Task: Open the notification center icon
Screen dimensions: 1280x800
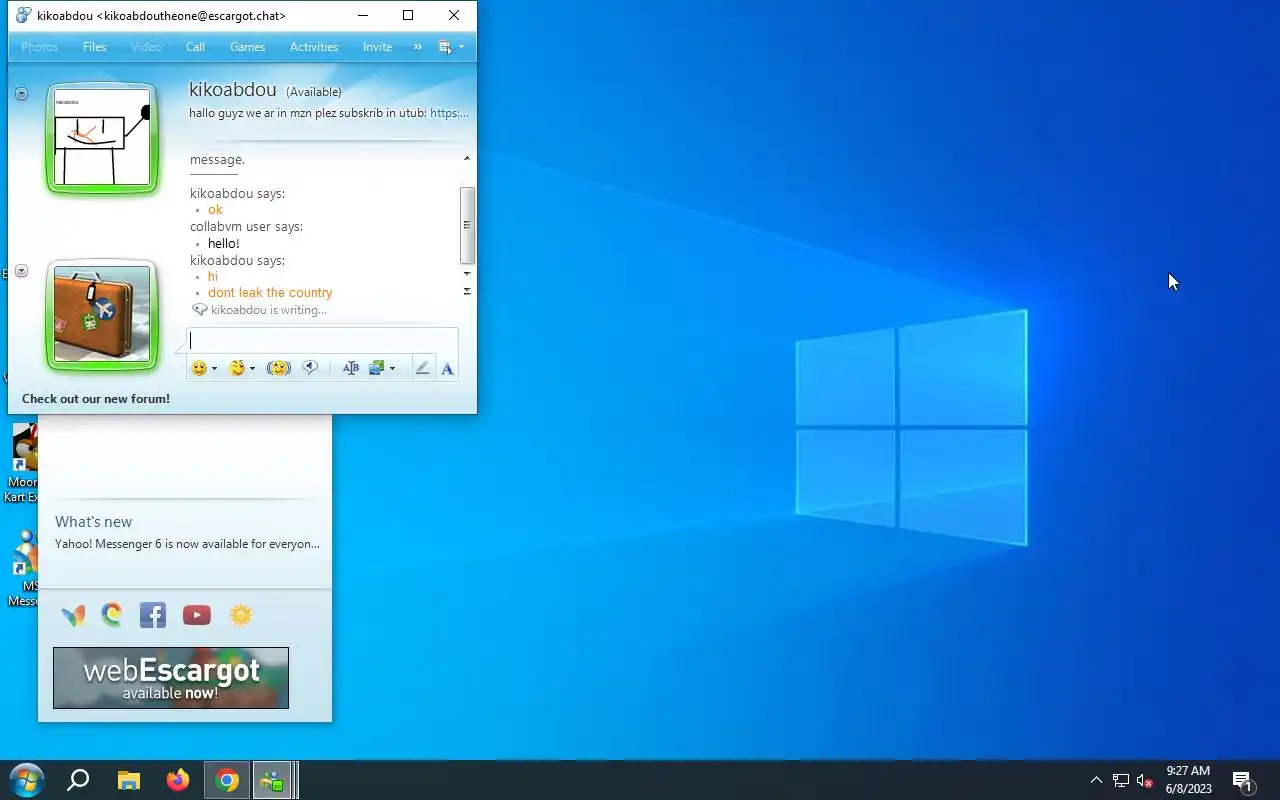Action: (x=1243, y=781)
